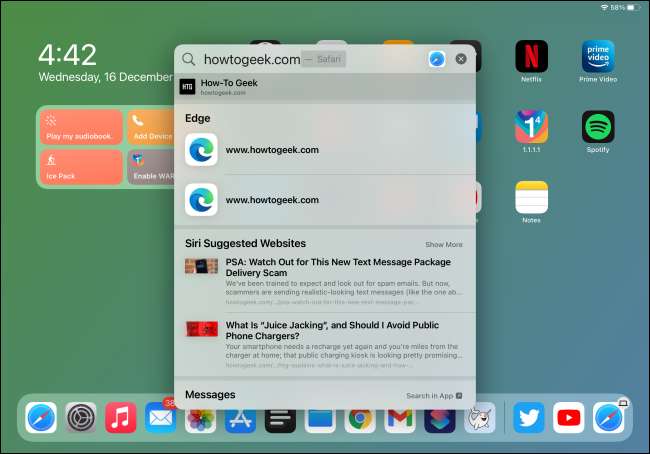Run the Play my audiobook shortcut
This screenshot has height=454, width=650.
tap(81, 127)
